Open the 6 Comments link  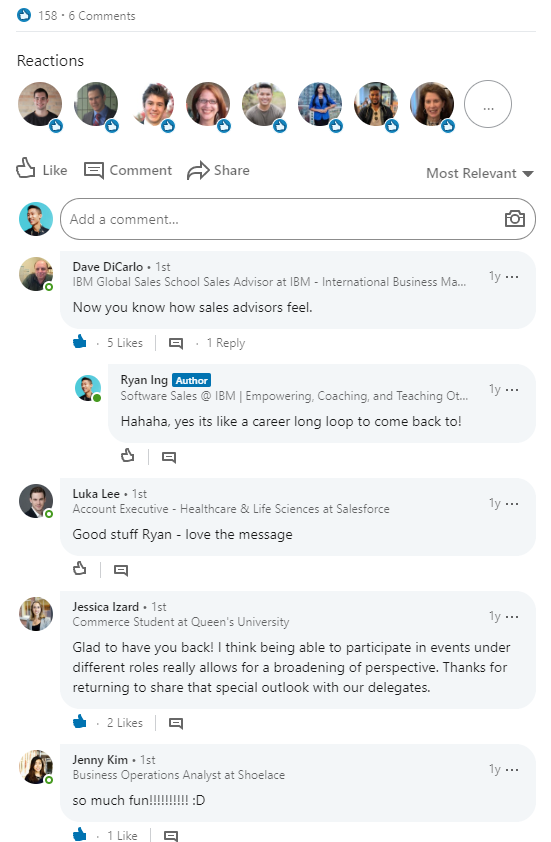coord(102,16)
